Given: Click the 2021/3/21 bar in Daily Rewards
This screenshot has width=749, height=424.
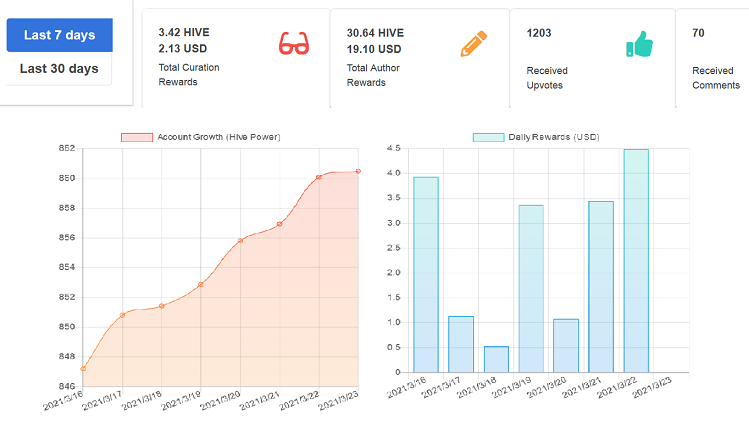Looking at the screenshot, I should [601, 287].
